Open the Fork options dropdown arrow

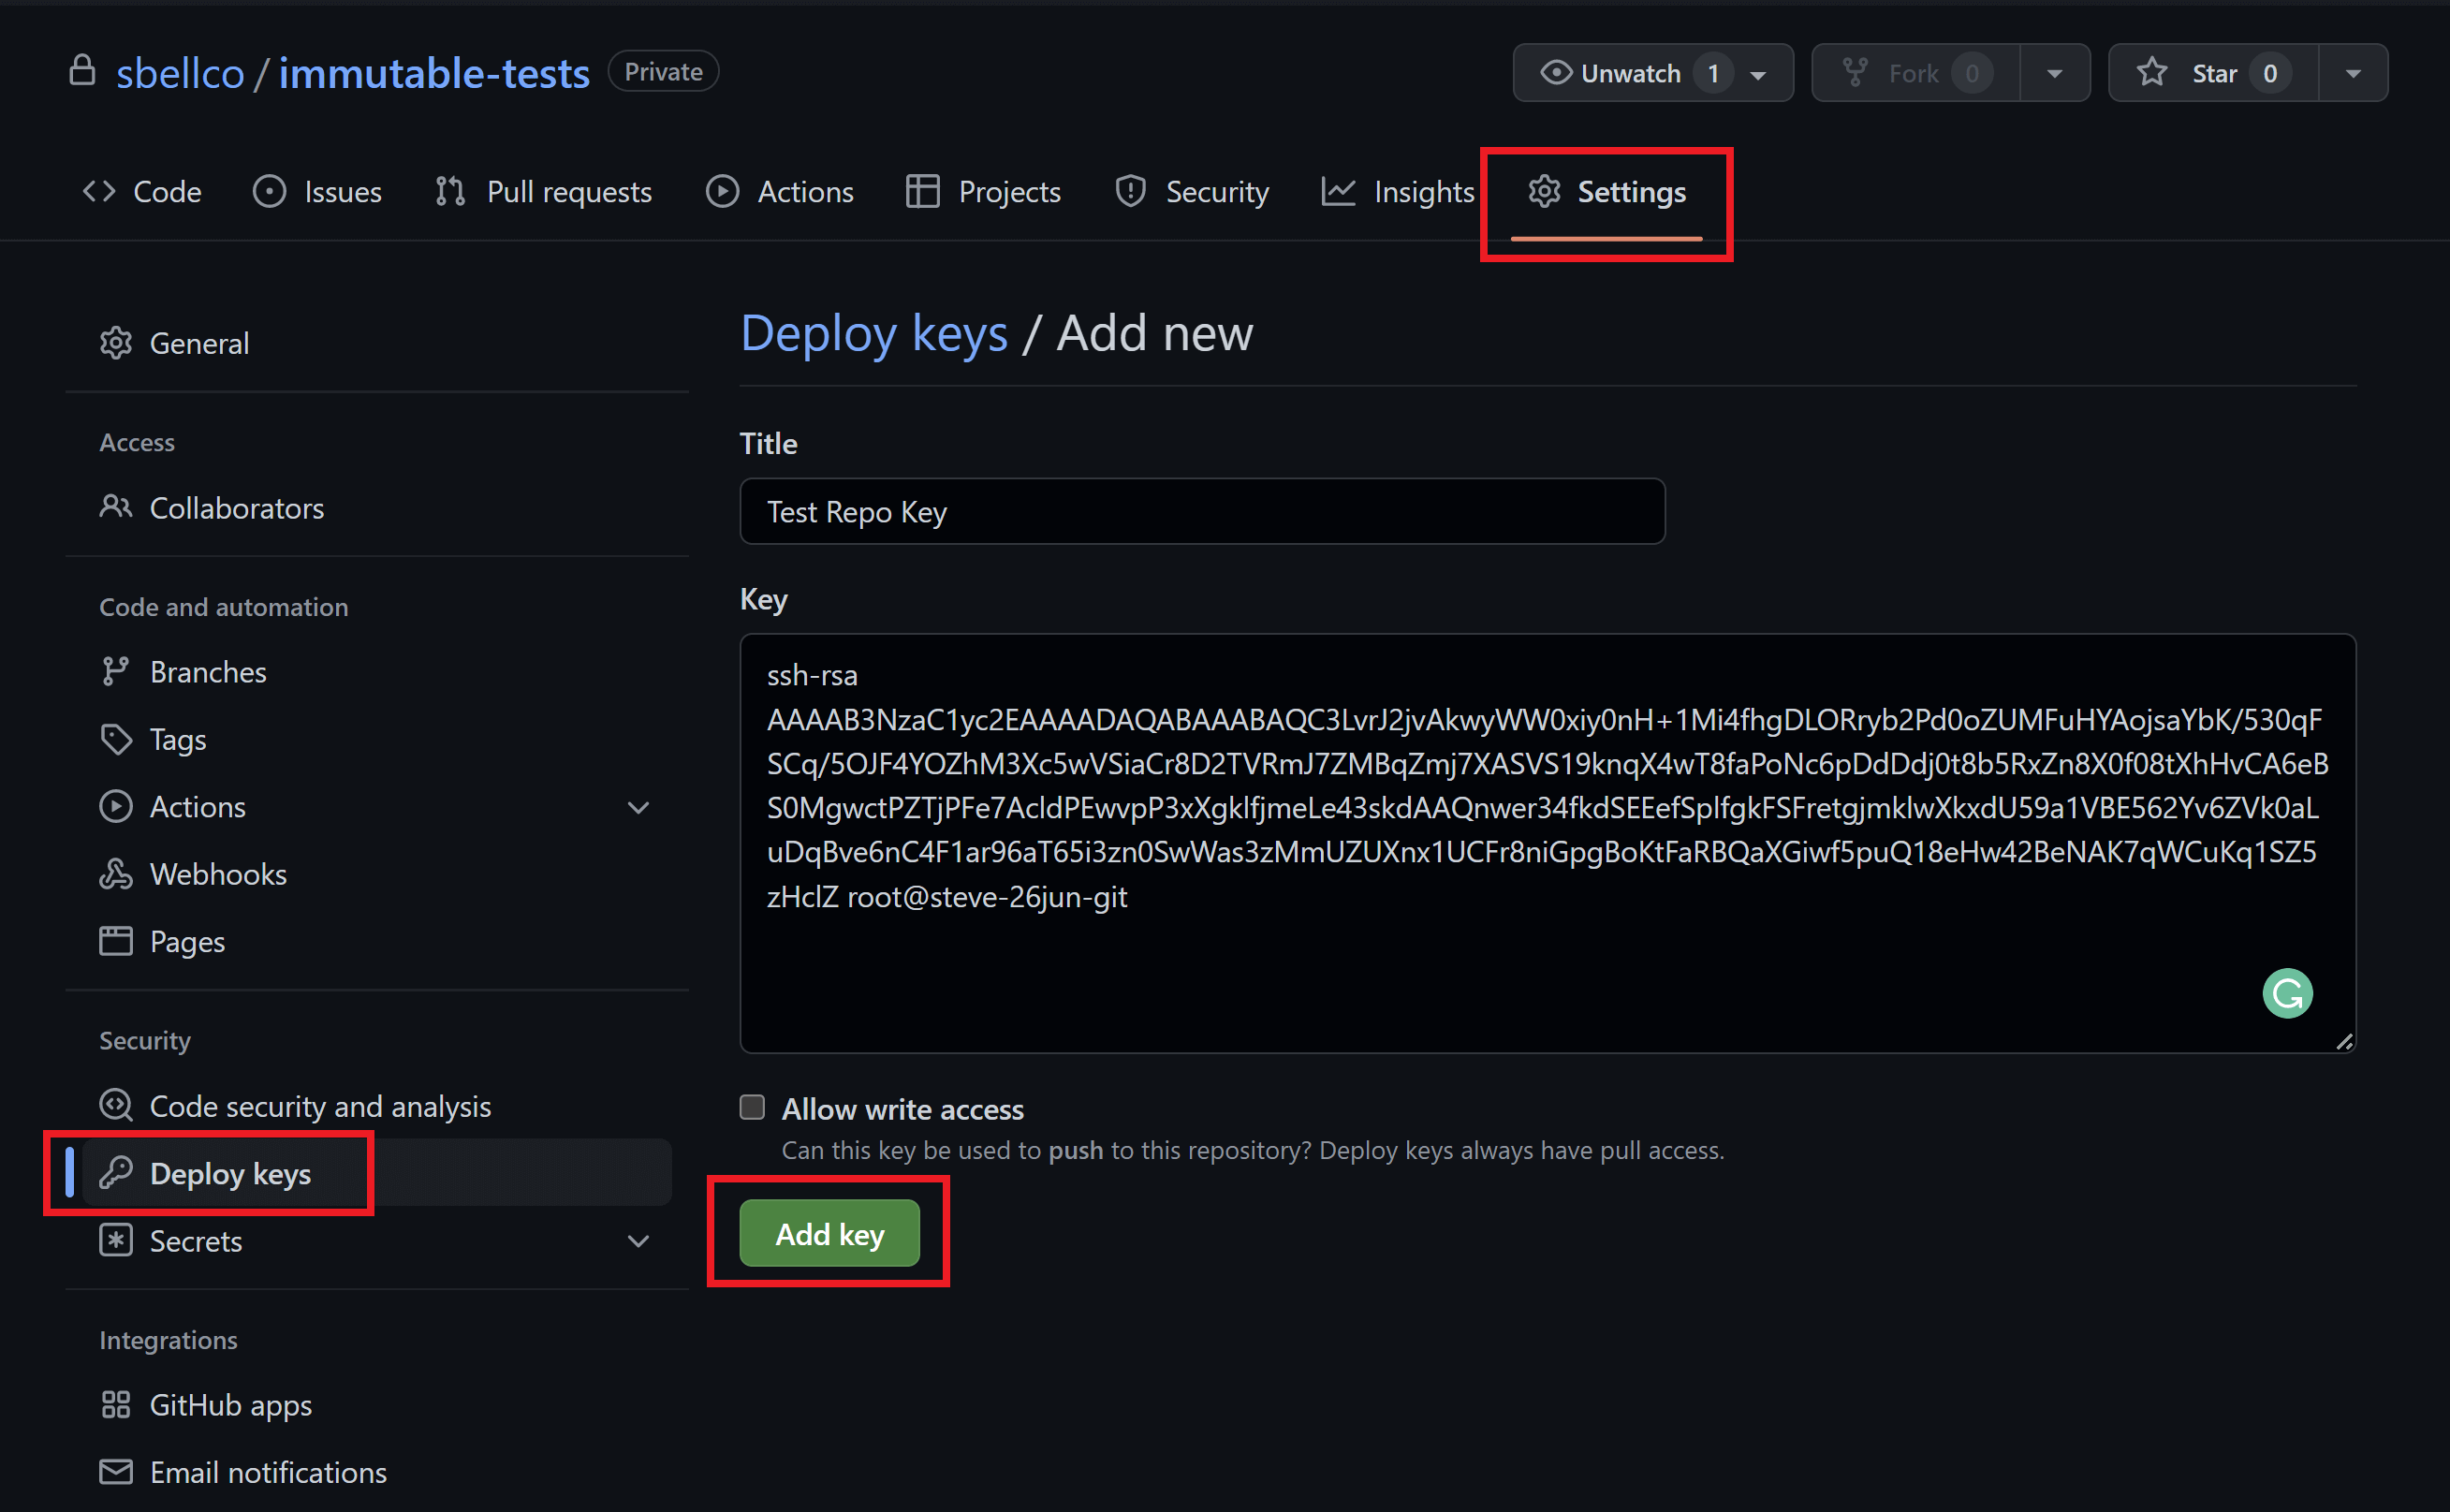[x=2054, y=73]
